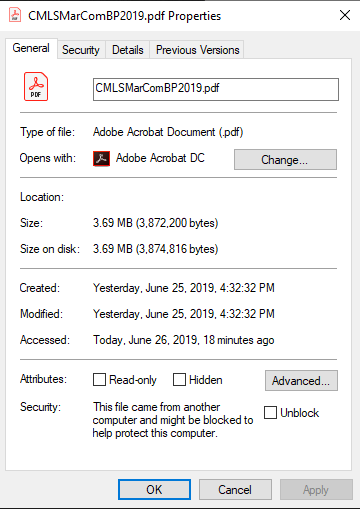Open the Details tab

(128, 50)
